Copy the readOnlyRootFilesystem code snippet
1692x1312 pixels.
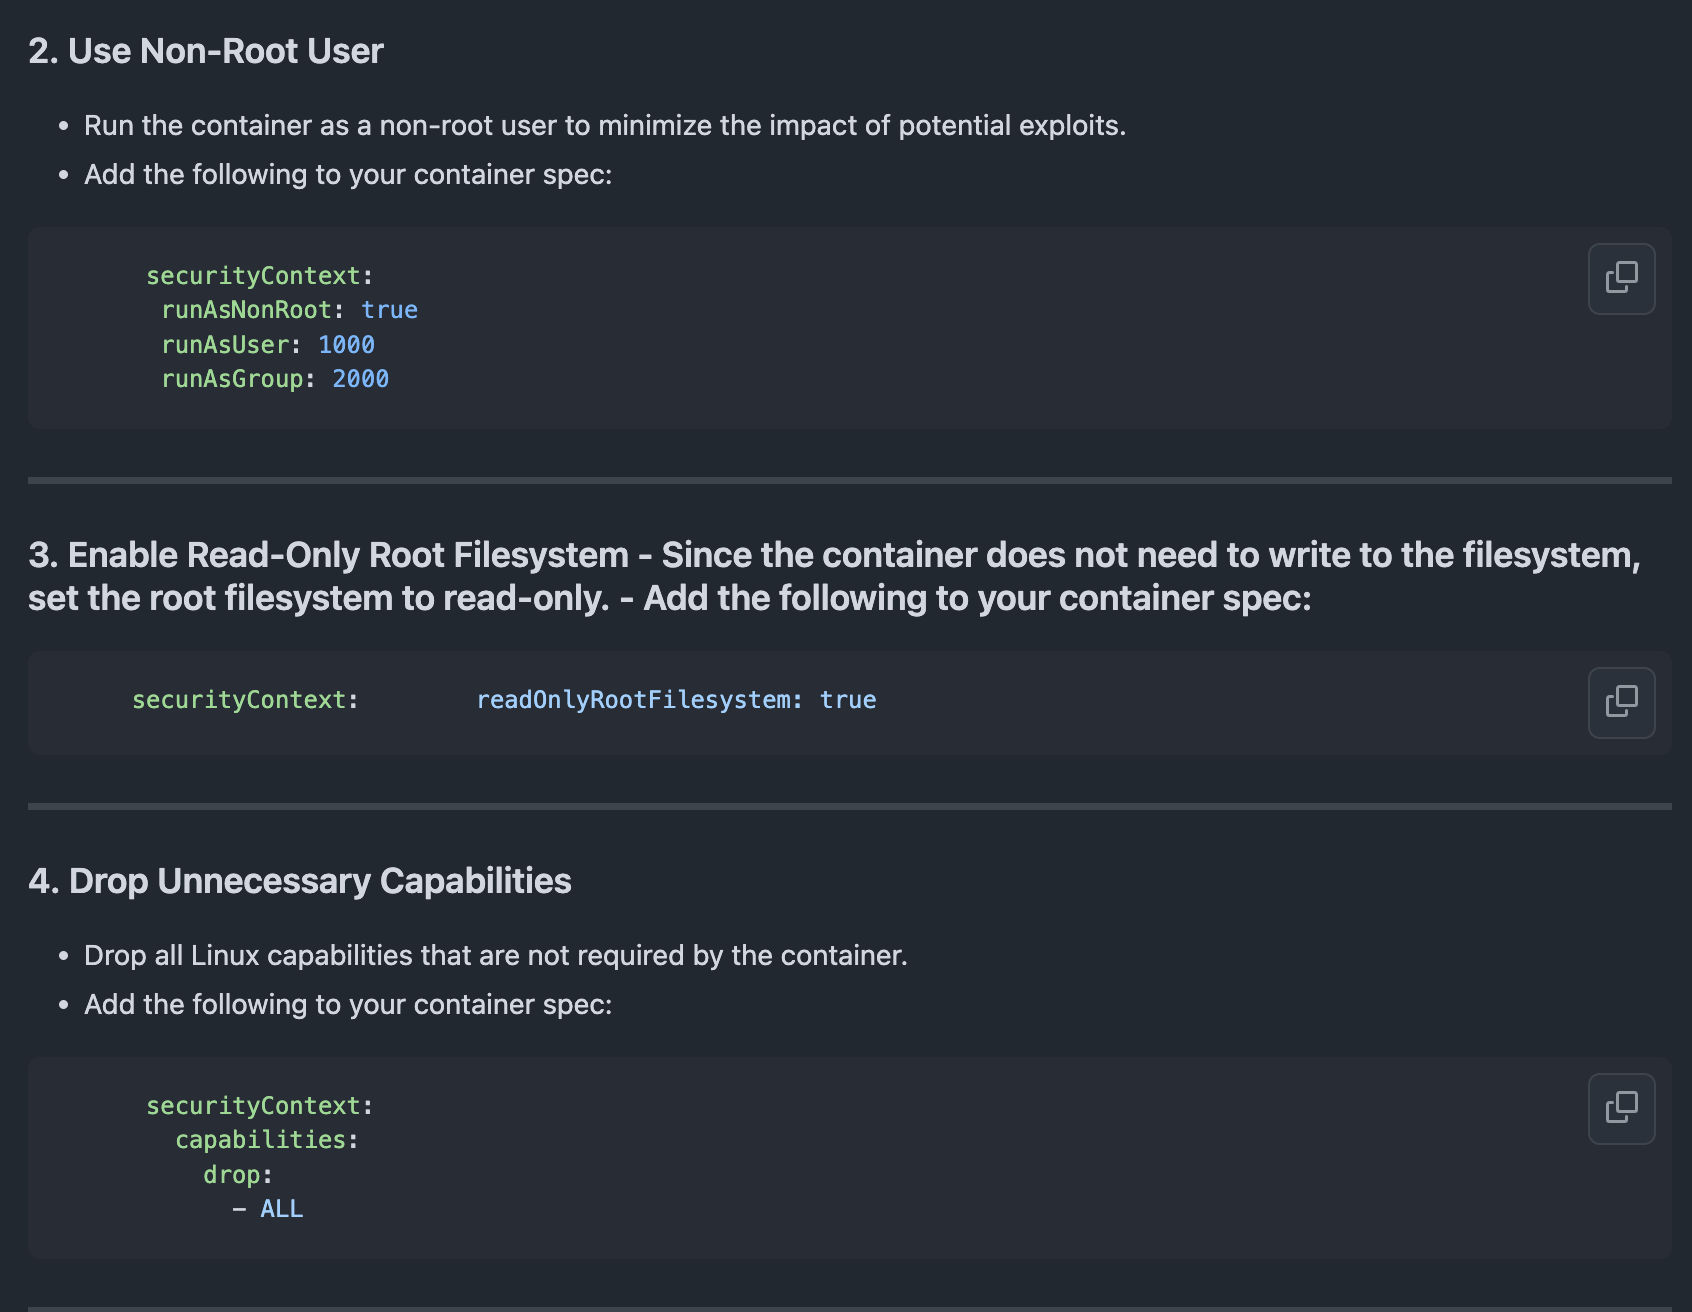pyautogui.click(x=1620, y=702)
